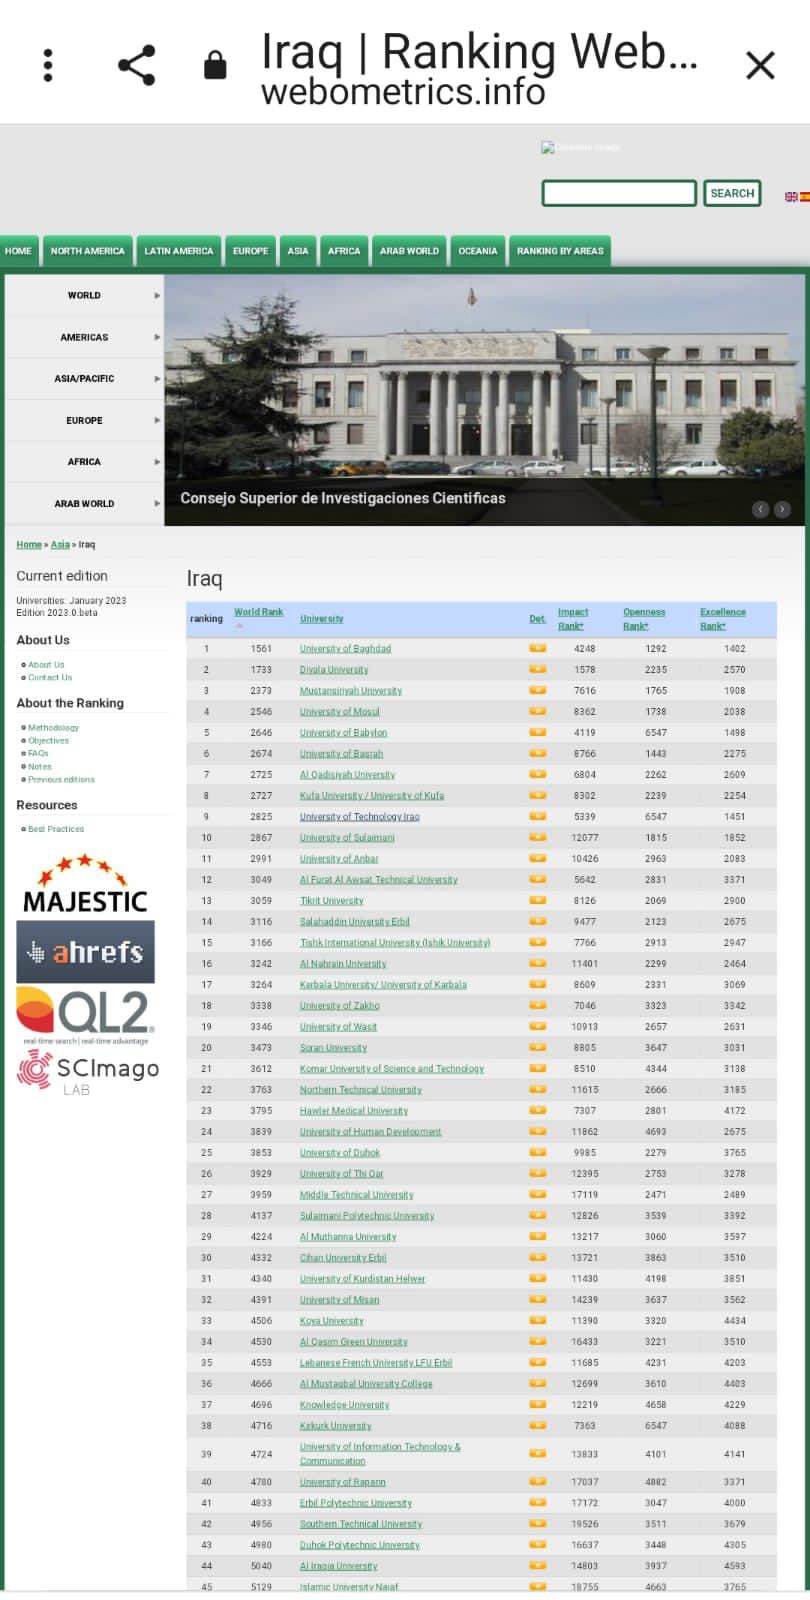Open the Objectives link
The image size is (810, 1600).
(48, 741)
